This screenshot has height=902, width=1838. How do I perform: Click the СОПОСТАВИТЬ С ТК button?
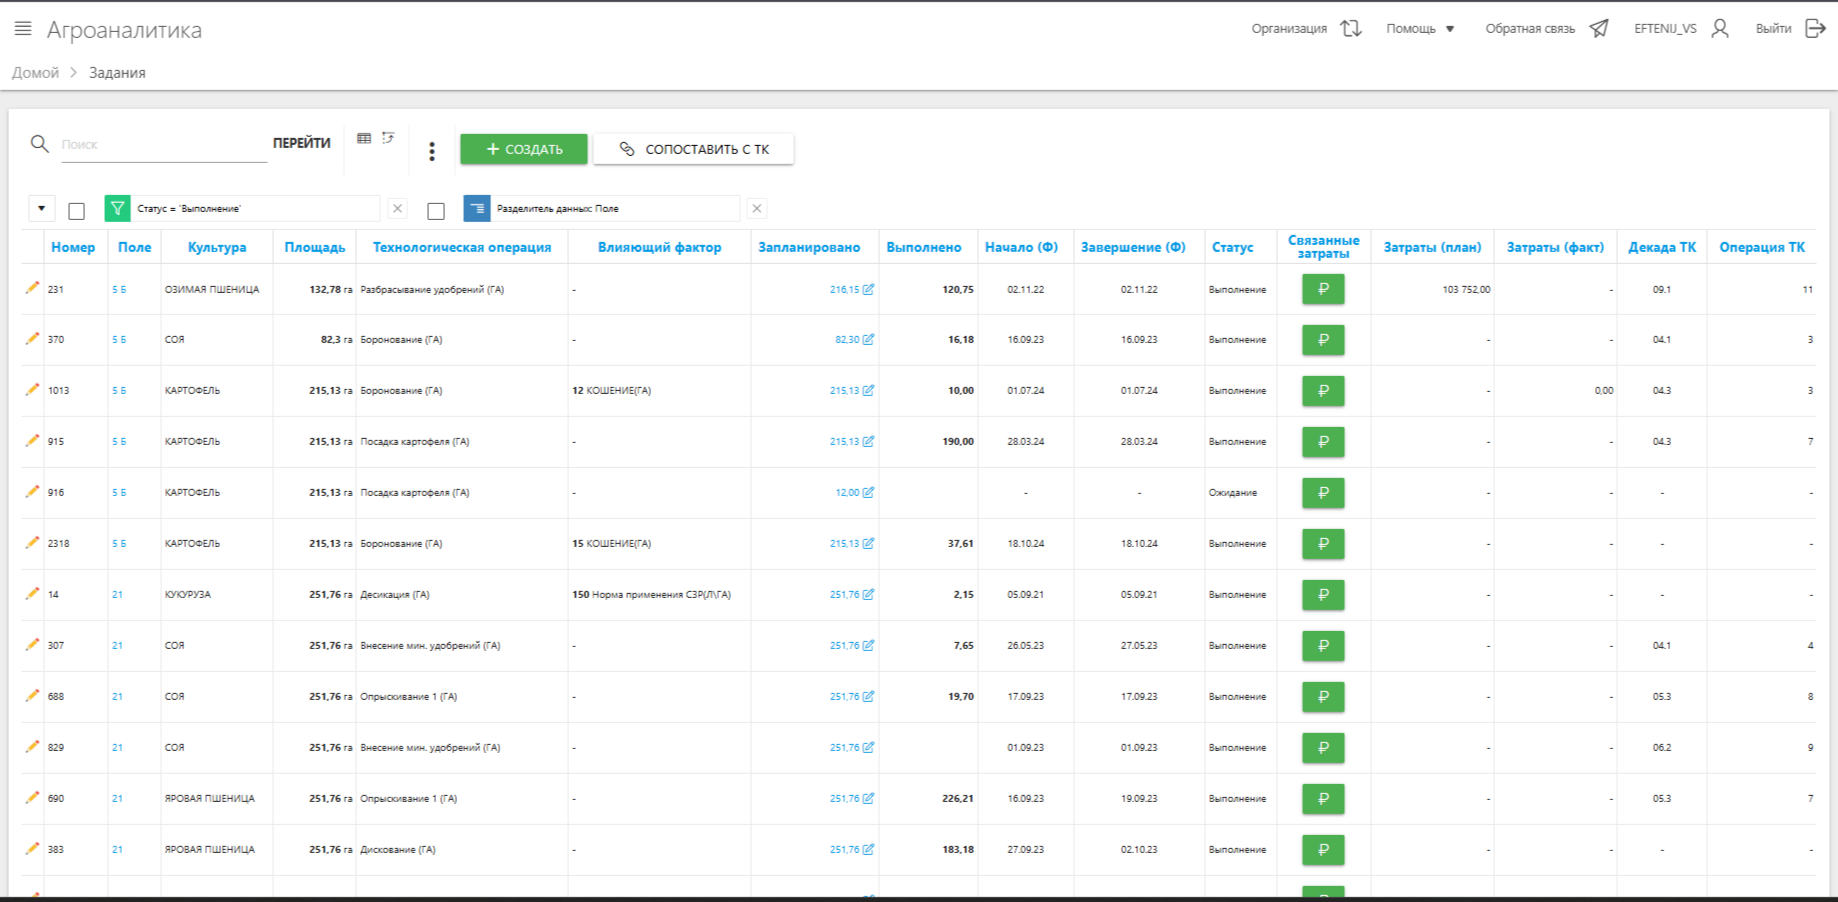[x=694, y=149]
